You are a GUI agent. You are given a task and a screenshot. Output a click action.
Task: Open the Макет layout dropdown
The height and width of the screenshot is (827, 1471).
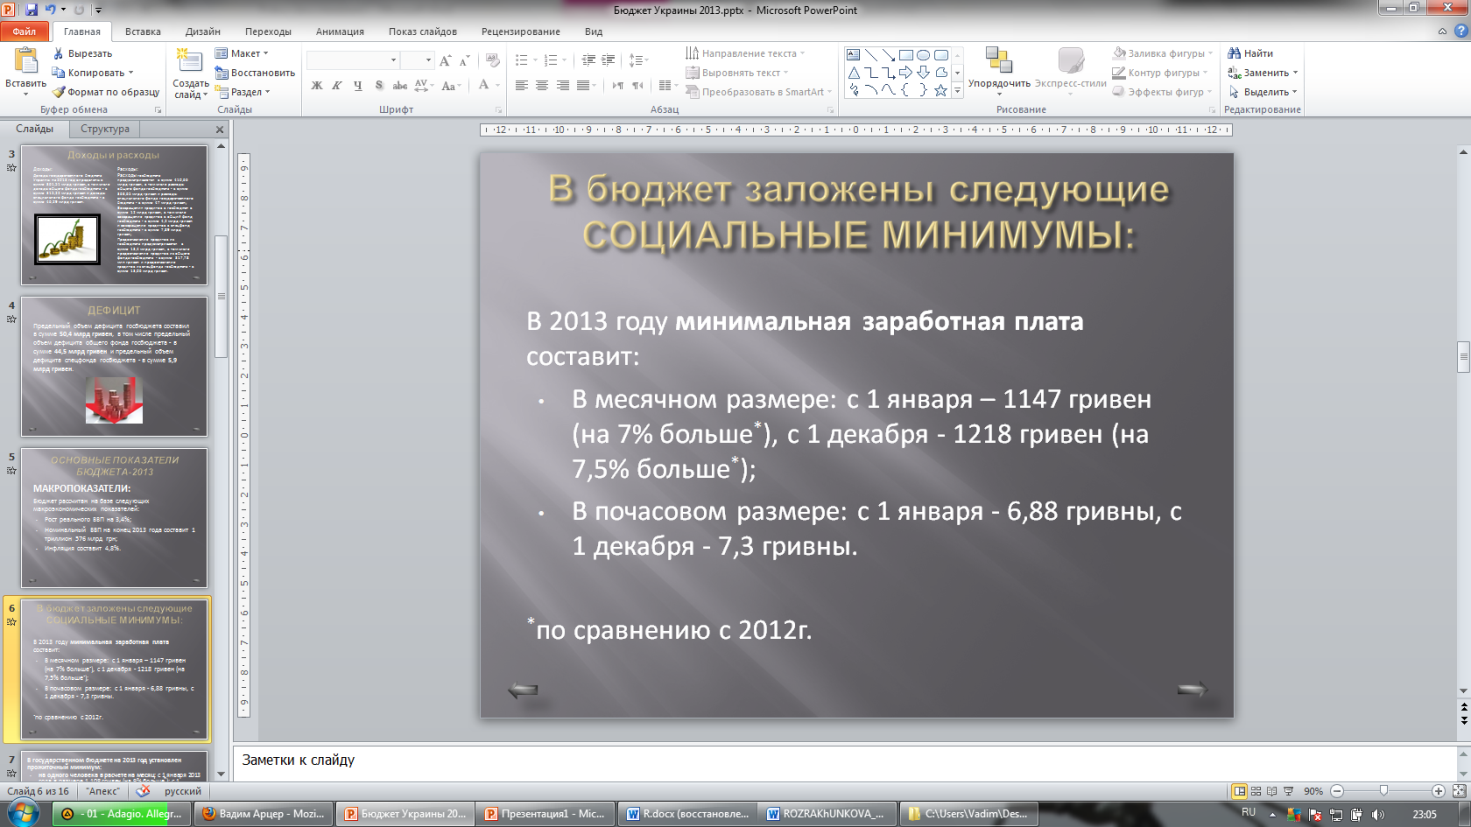pyautogui.click(x=241, y=53)
